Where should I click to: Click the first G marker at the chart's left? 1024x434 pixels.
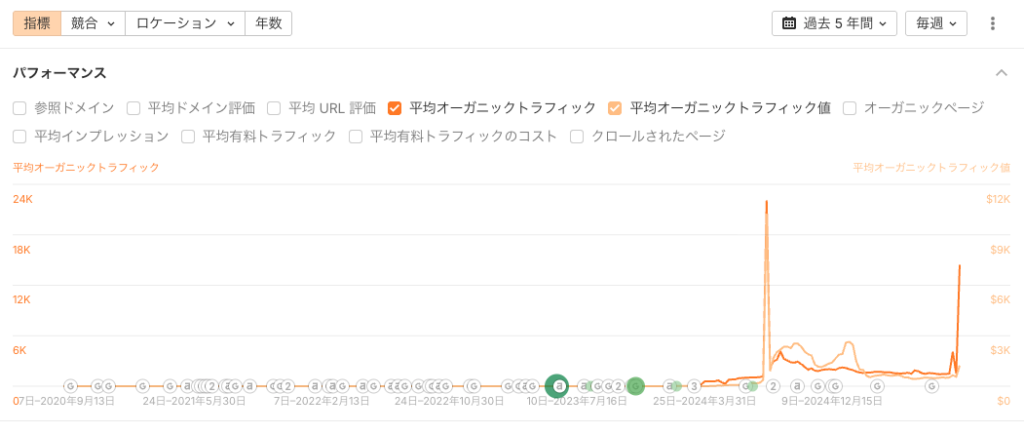(x=70, y=385)
